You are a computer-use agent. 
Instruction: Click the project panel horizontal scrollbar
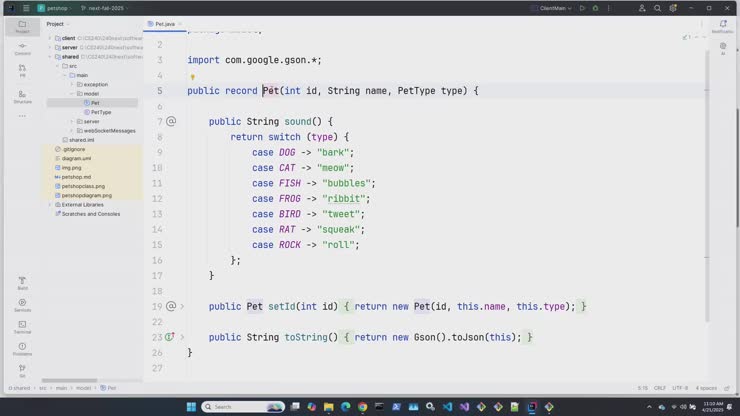(69, 380)
